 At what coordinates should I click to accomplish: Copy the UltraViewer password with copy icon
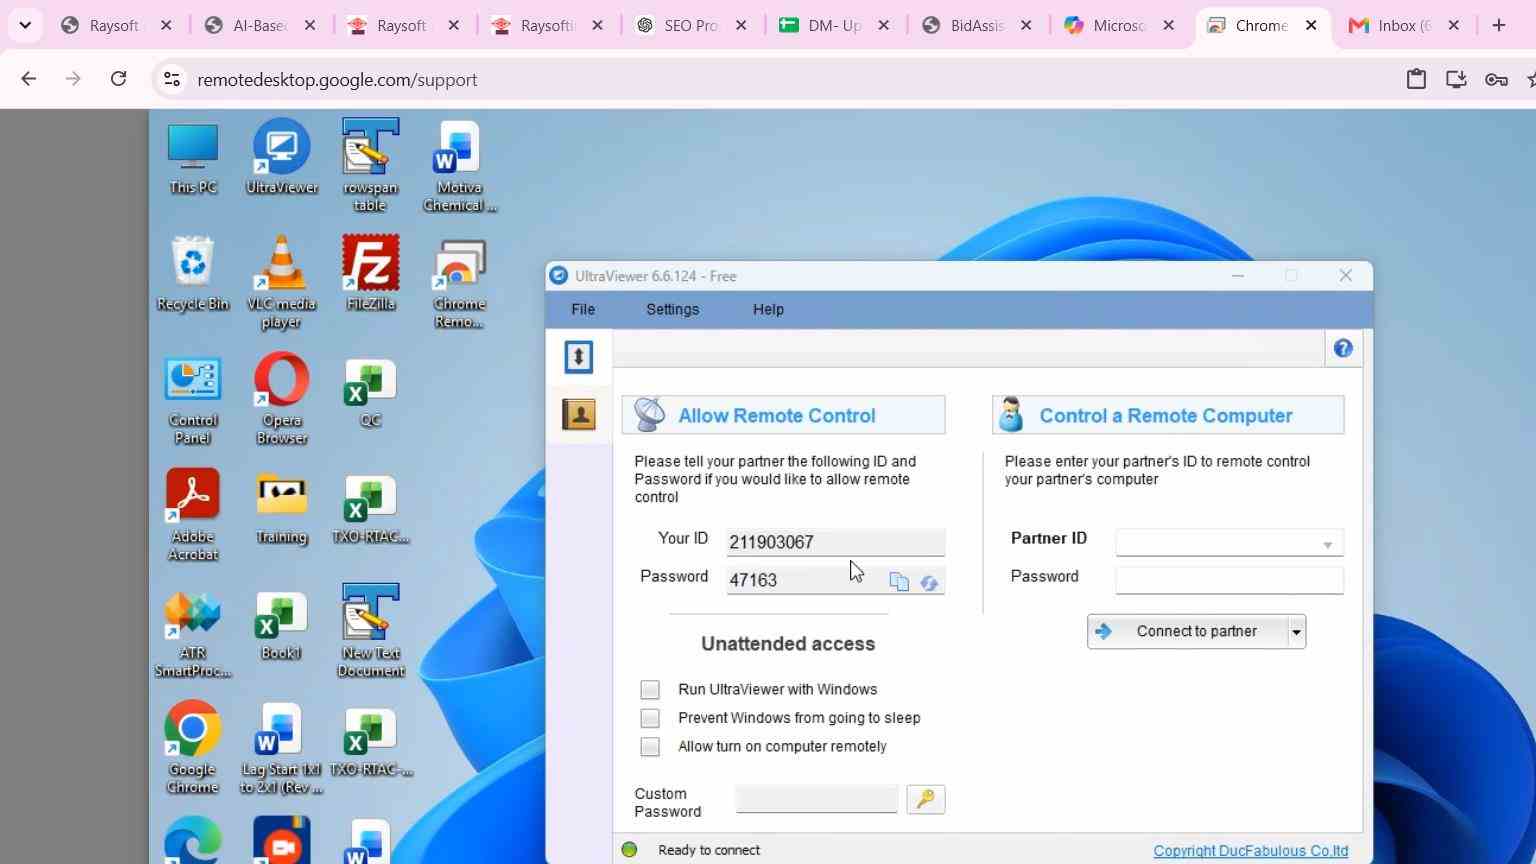pos(899,582)
